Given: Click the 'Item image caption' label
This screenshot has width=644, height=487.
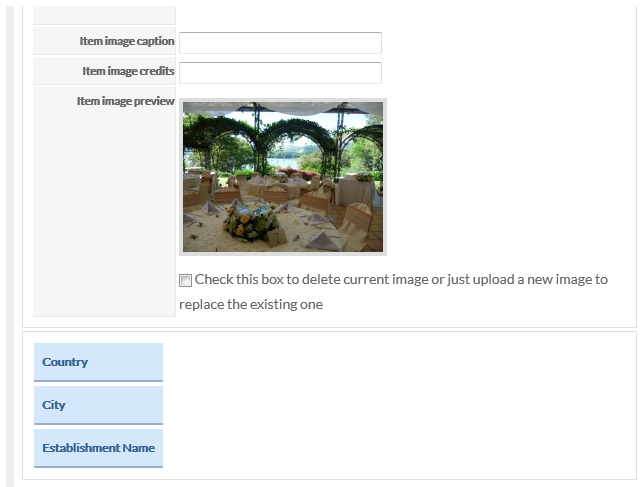Looking at the screenshot, I should point(127,41).
